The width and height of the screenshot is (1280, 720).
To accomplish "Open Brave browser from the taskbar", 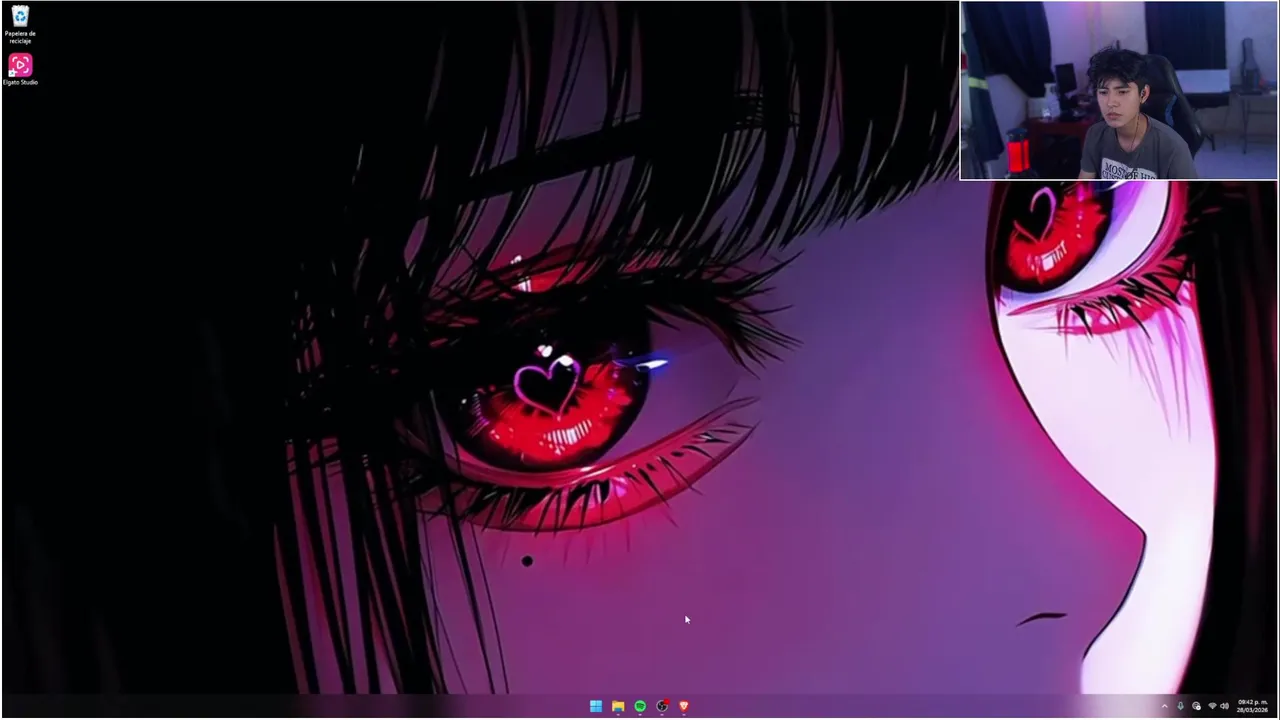I will (684, 706).
